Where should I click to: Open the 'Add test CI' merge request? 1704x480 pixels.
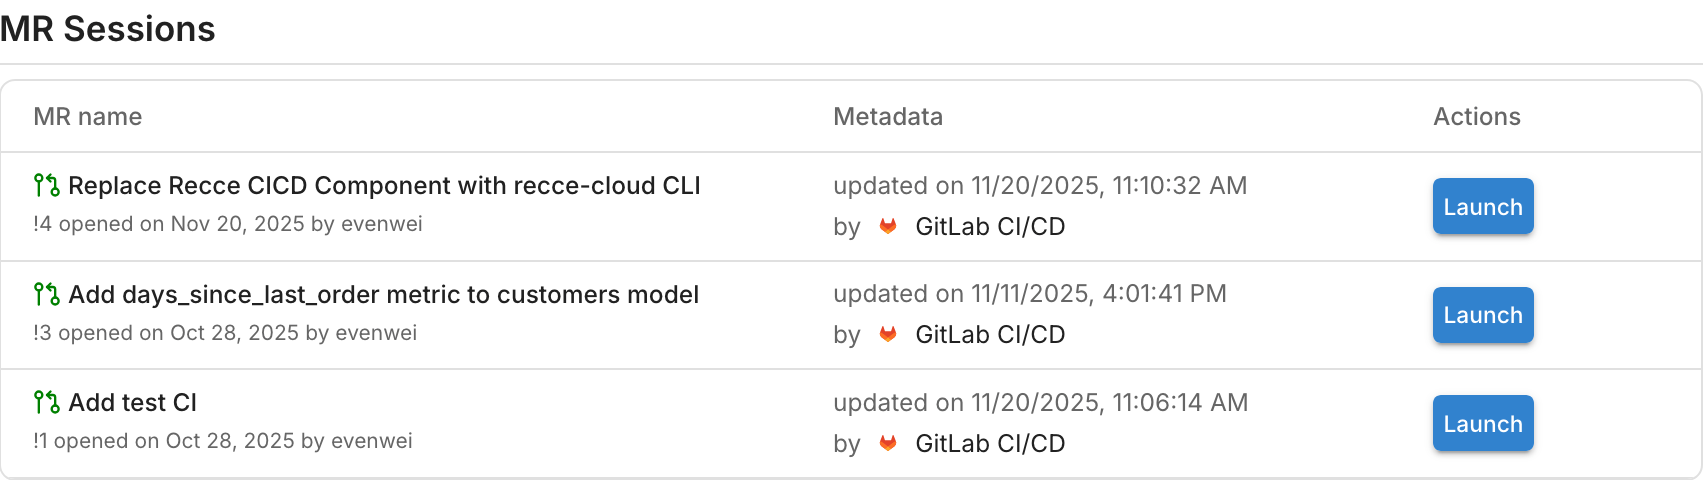coord(132,402)
